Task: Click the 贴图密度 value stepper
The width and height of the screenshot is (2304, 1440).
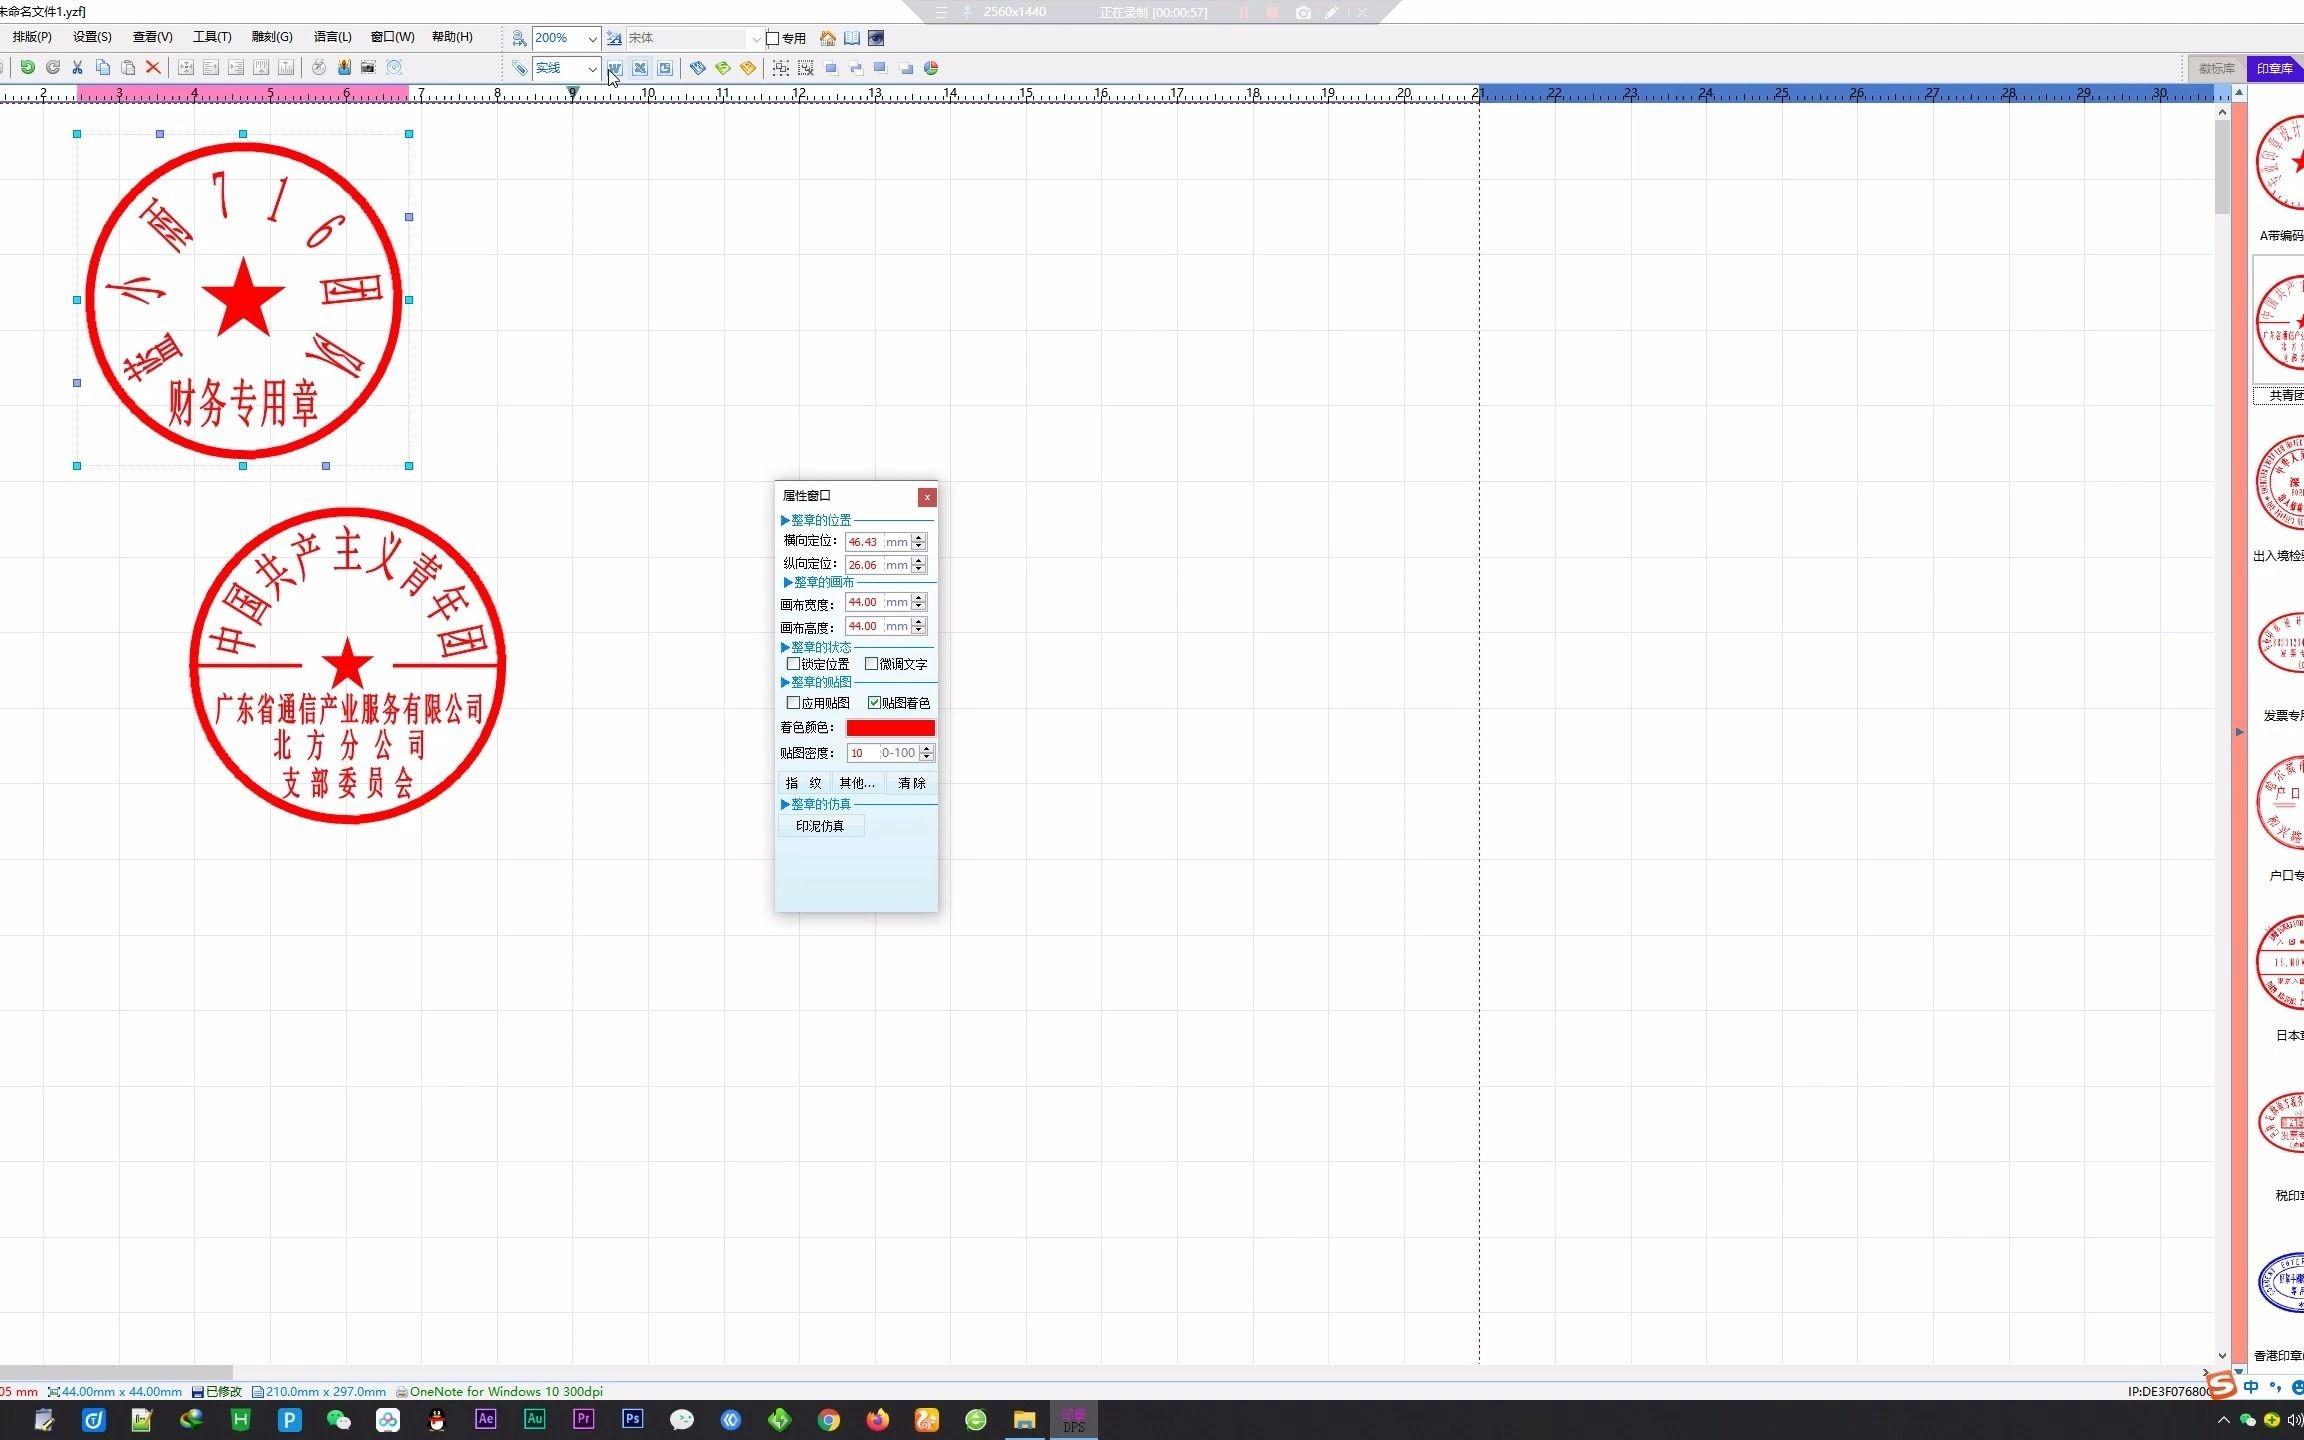Action: [x=927, y=752]
